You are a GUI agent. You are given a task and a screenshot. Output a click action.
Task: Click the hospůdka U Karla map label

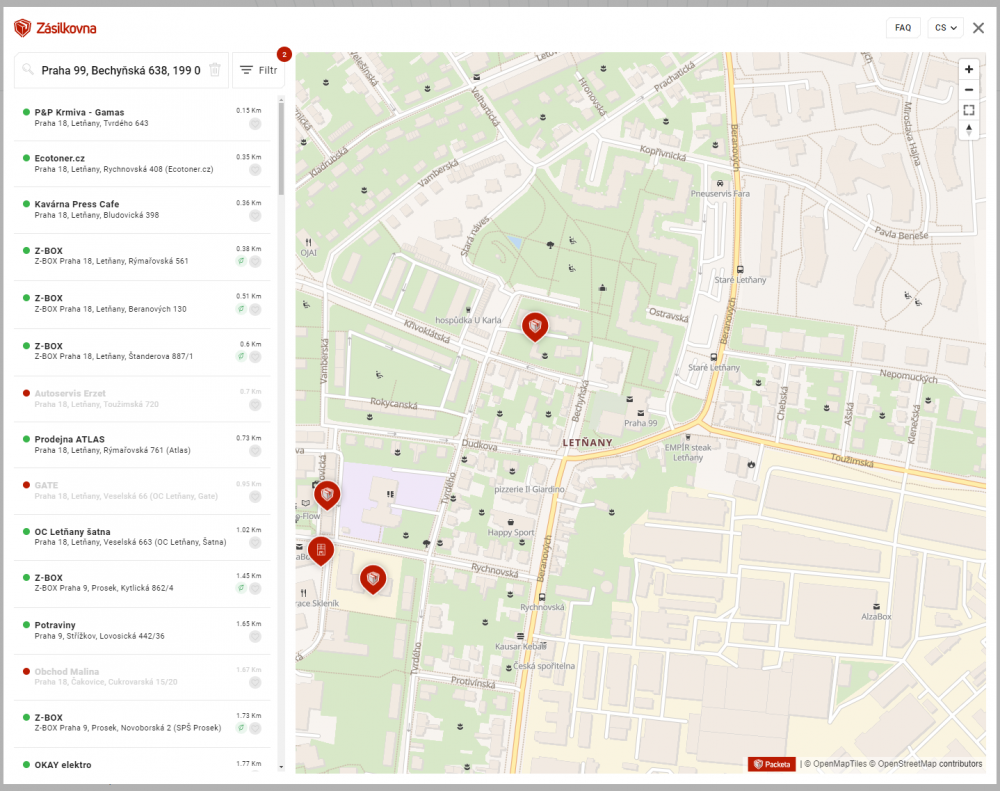coord(468,320)
